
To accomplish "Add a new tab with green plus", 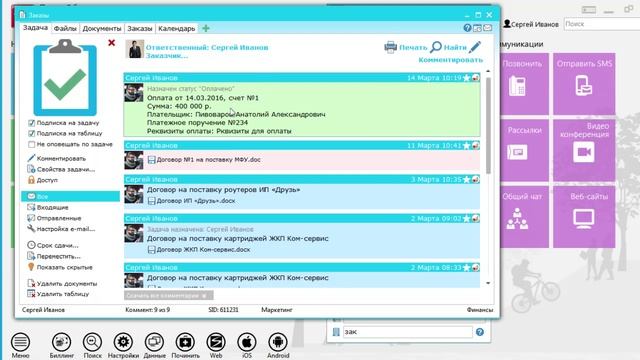I will [206, 28].
